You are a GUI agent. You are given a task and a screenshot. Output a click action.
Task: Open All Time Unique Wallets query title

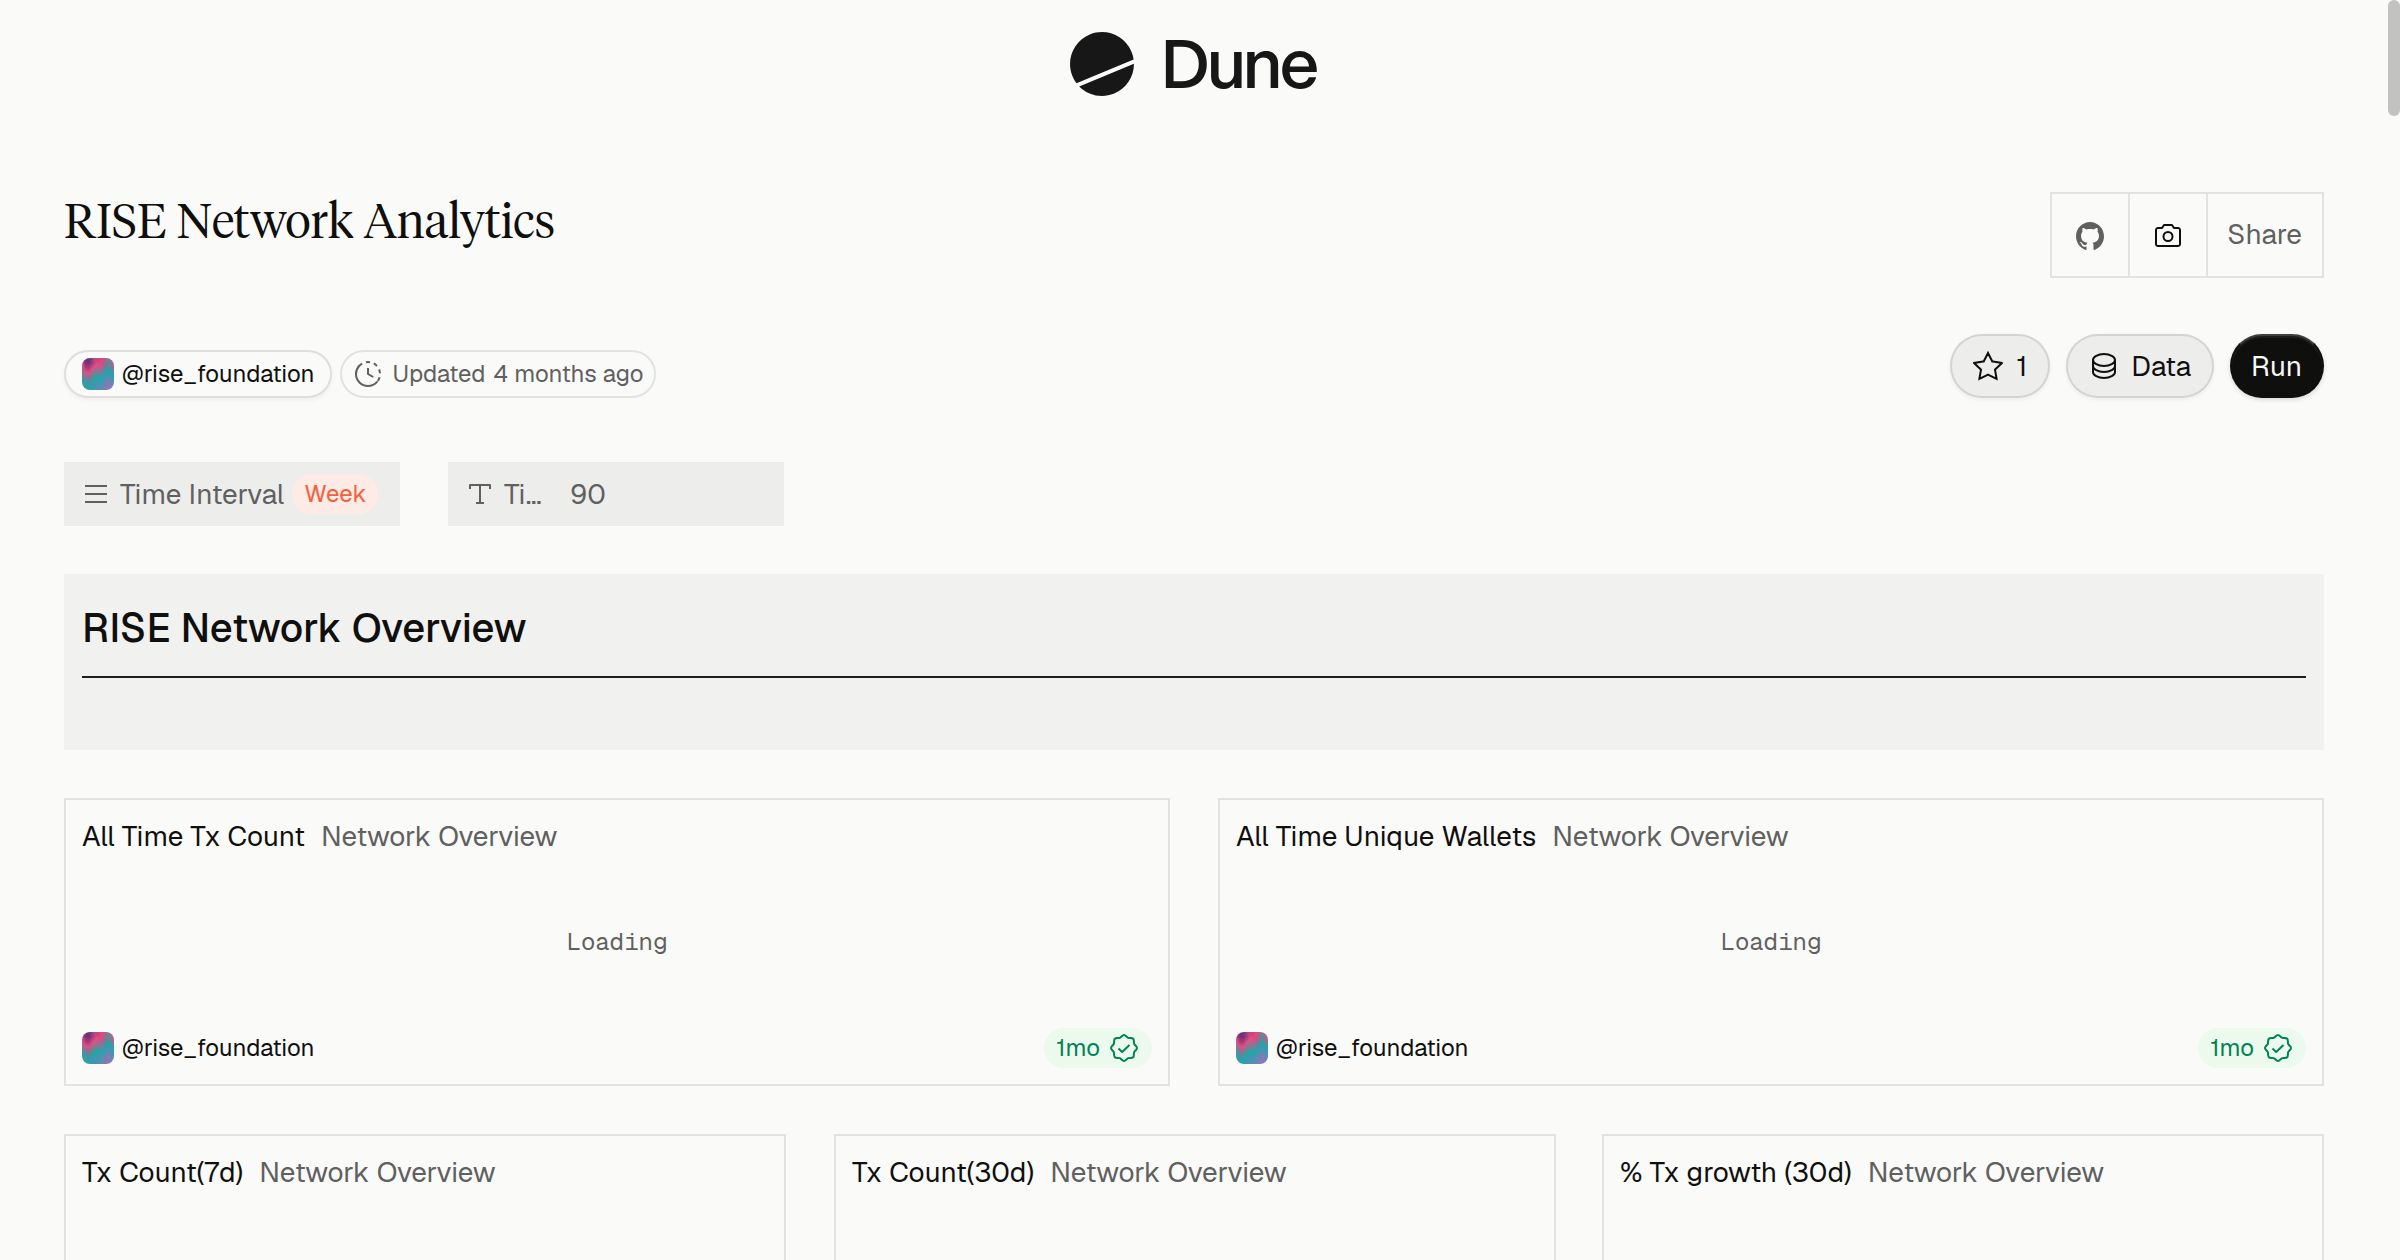pyautogui.click(x=1385, y=836)
